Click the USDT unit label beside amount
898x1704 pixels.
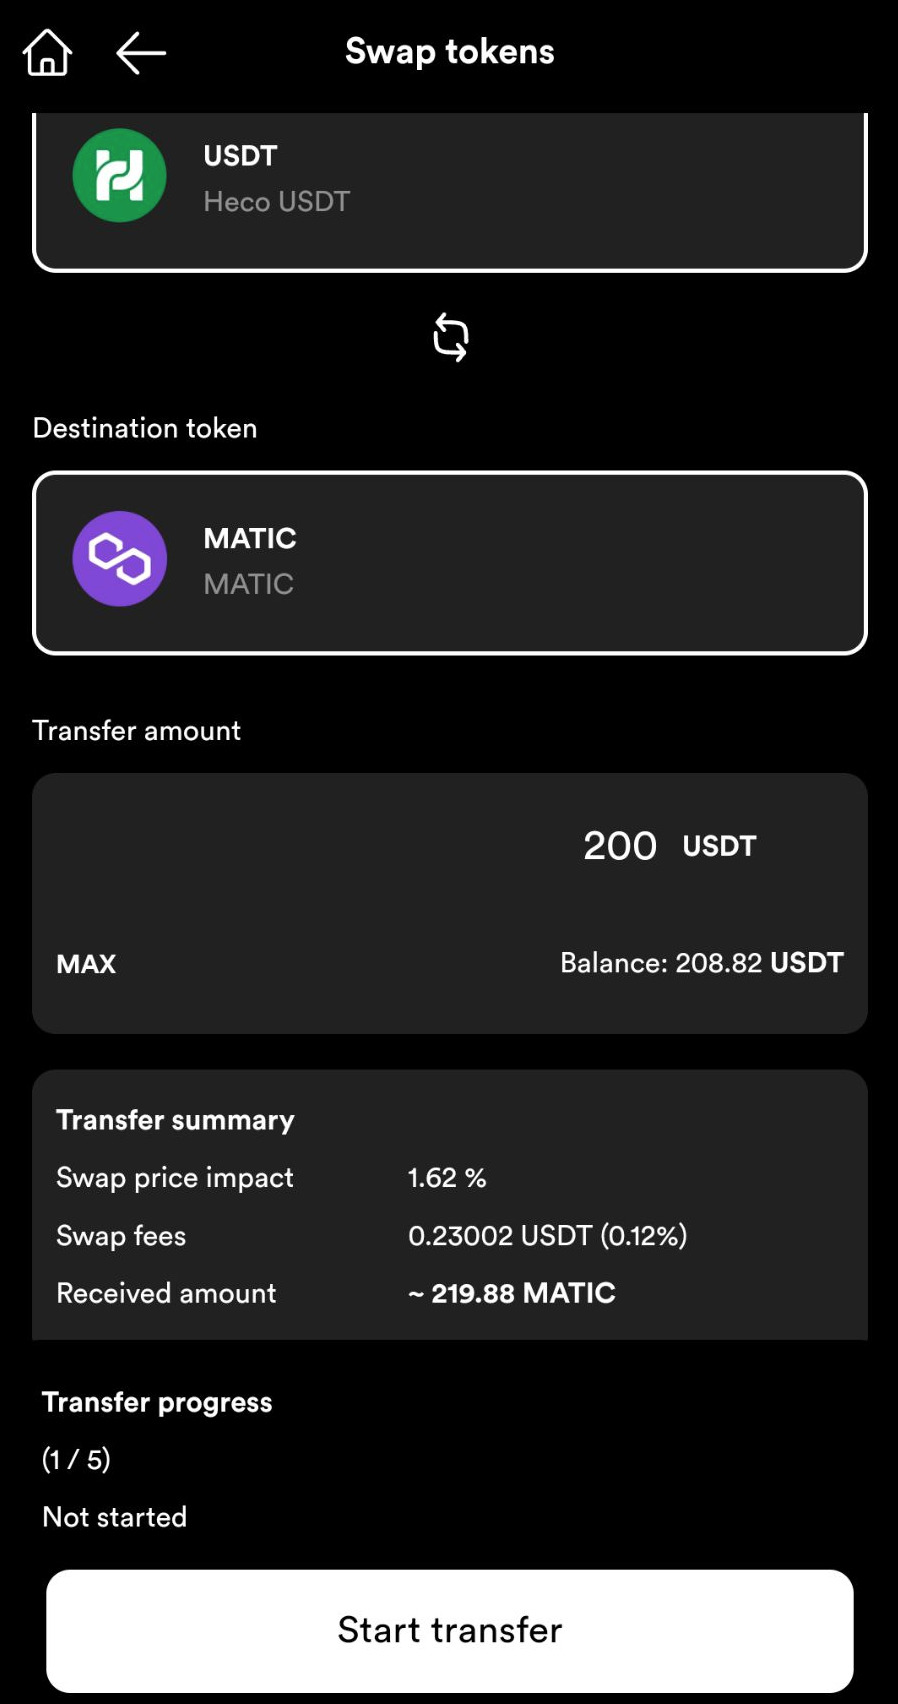719,846
